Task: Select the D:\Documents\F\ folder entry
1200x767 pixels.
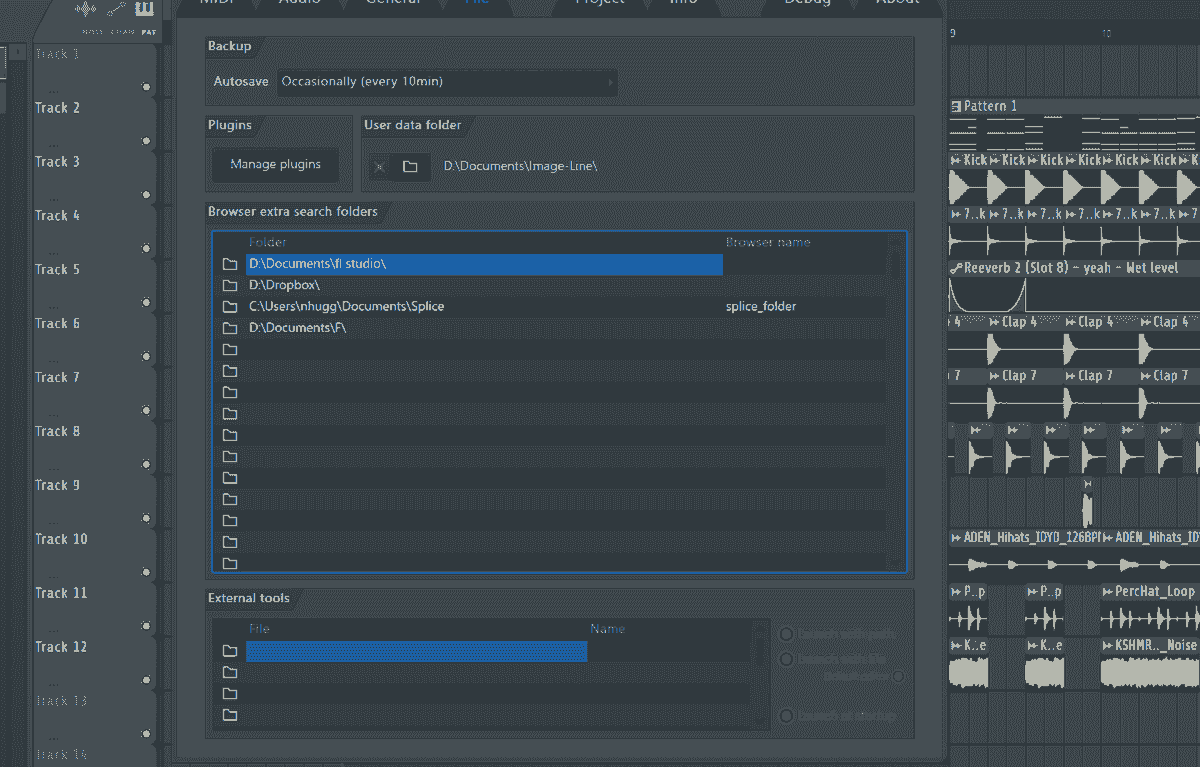Action: pyautogui.click(x=484, y=328)
